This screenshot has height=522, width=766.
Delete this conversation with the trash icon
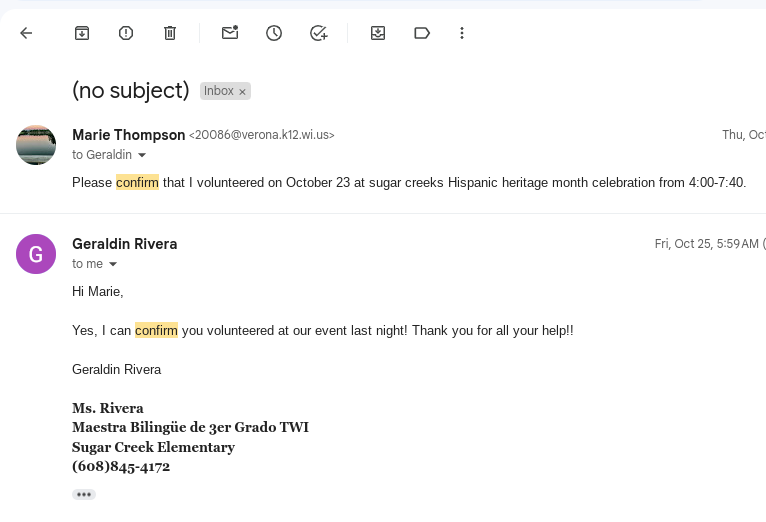170,33
